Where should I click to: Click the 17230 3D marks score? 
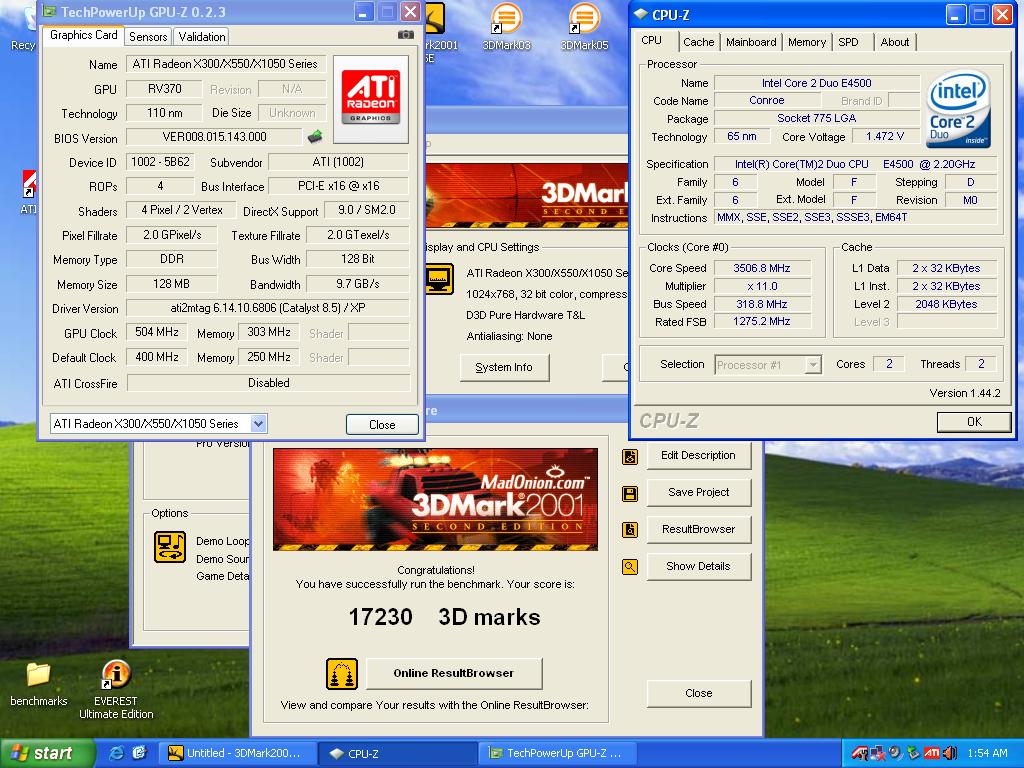[444, 617]
